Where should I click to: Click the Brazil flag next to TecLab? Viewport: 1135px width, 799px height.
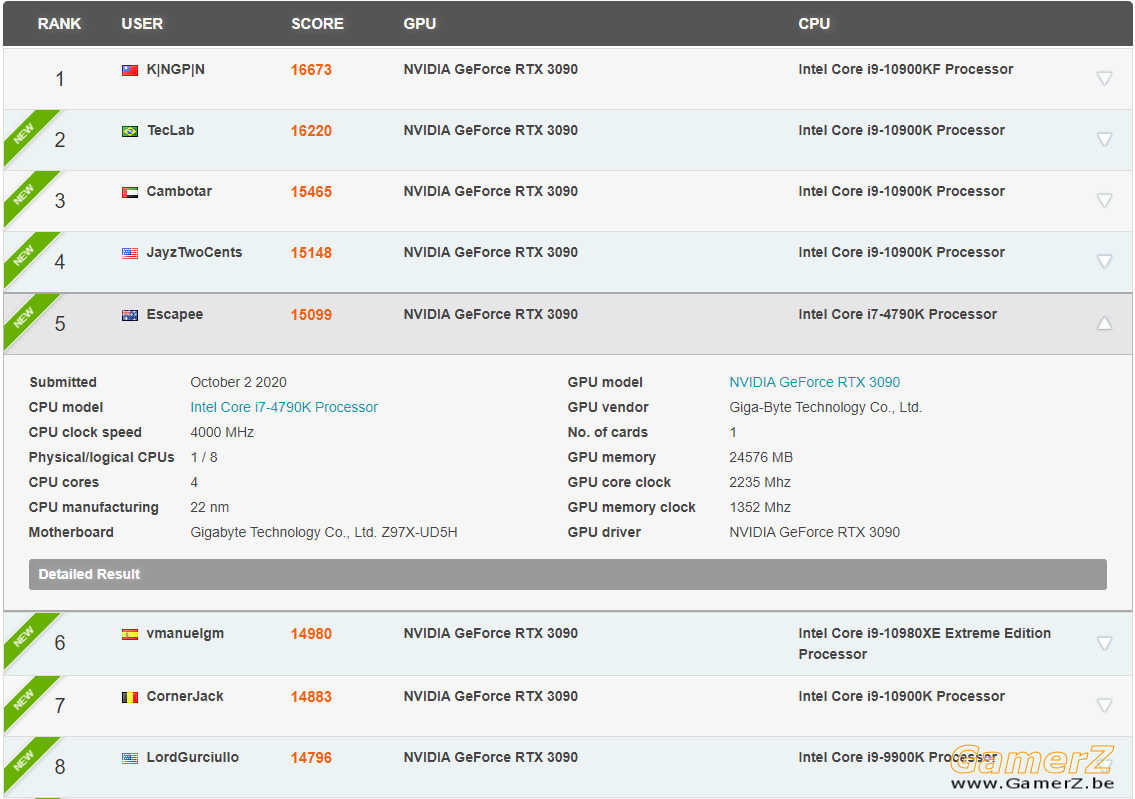coord(130,131)
